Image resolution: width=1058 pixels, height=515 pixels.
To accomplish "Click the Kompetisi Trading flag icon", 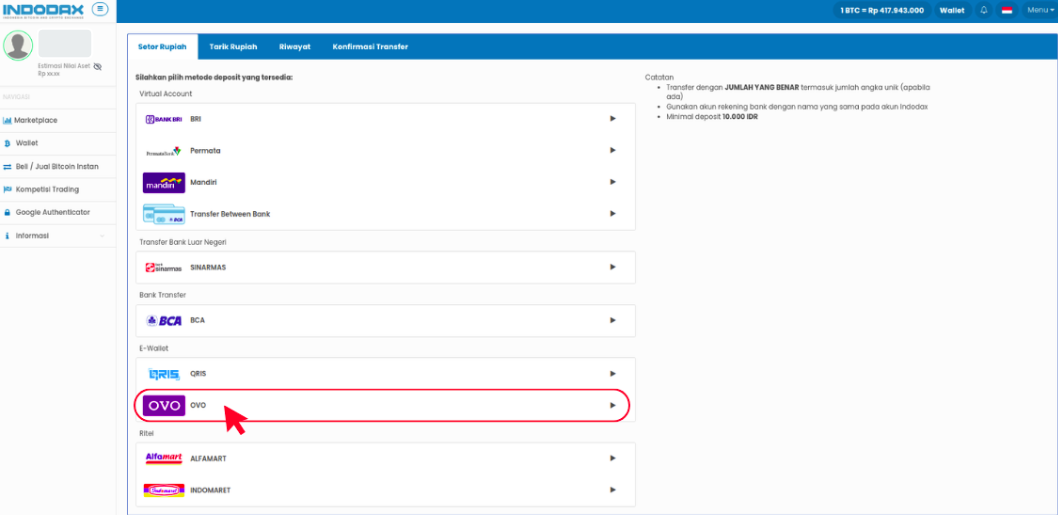I will coord(7,190).
